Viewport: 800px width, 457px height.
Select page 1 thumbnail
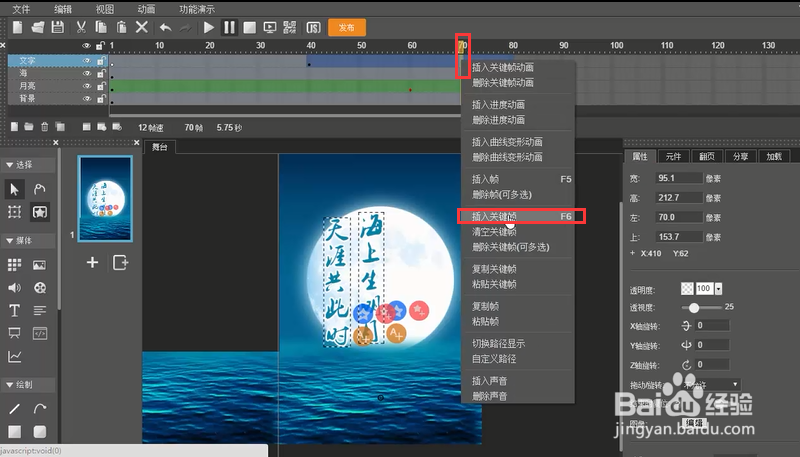tap(105, 198)
